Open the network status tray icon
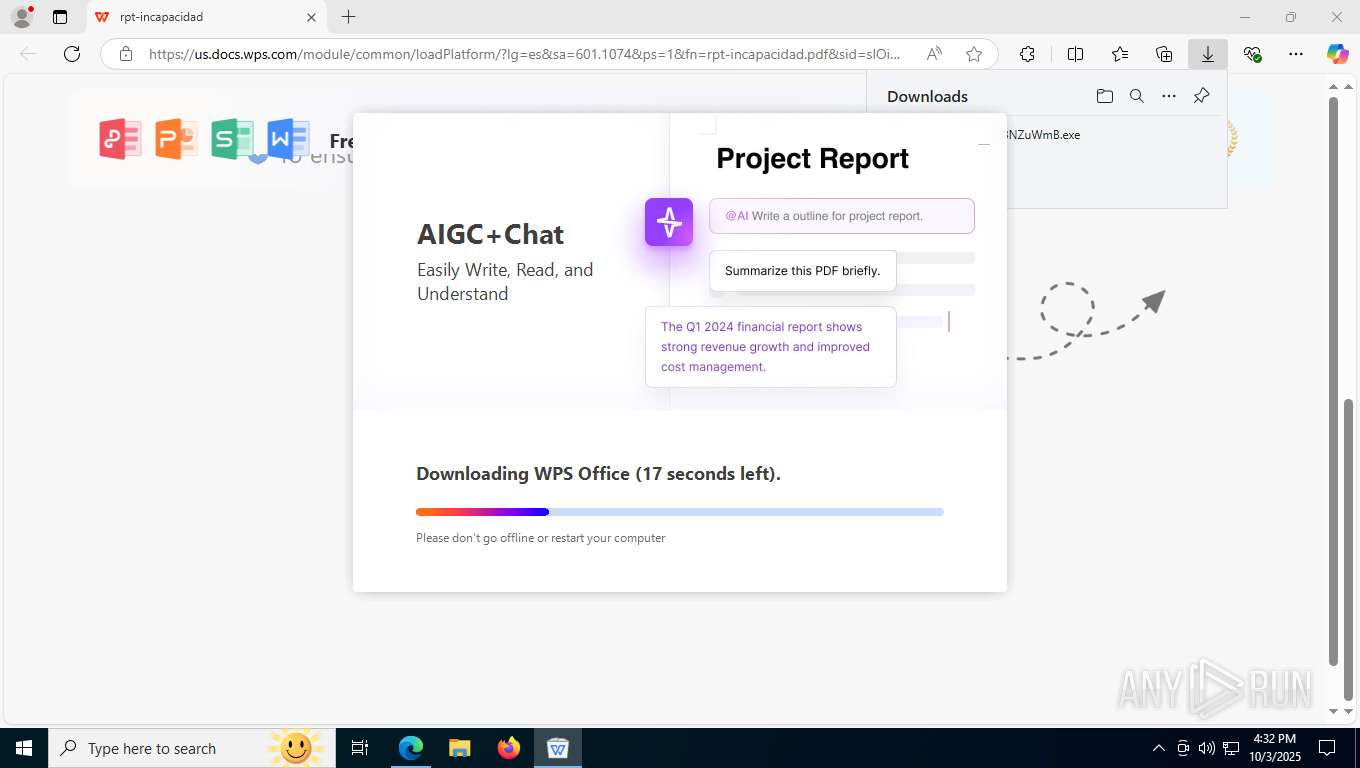 [1231, 748]
